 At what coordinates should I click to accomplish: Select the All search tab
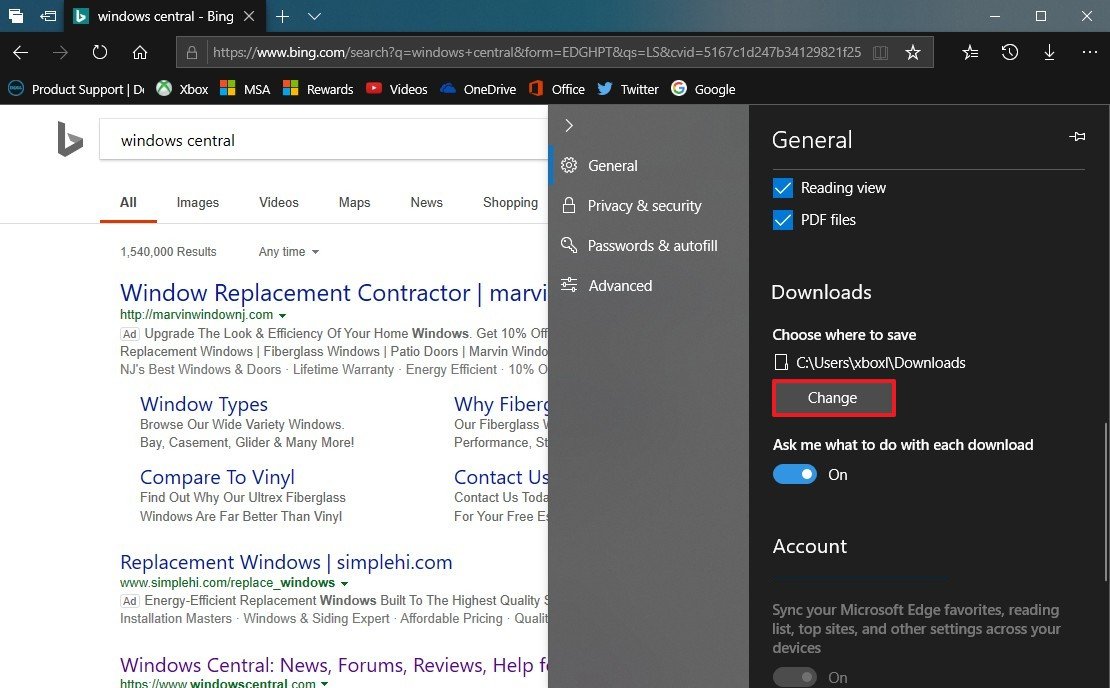[128, 202]
